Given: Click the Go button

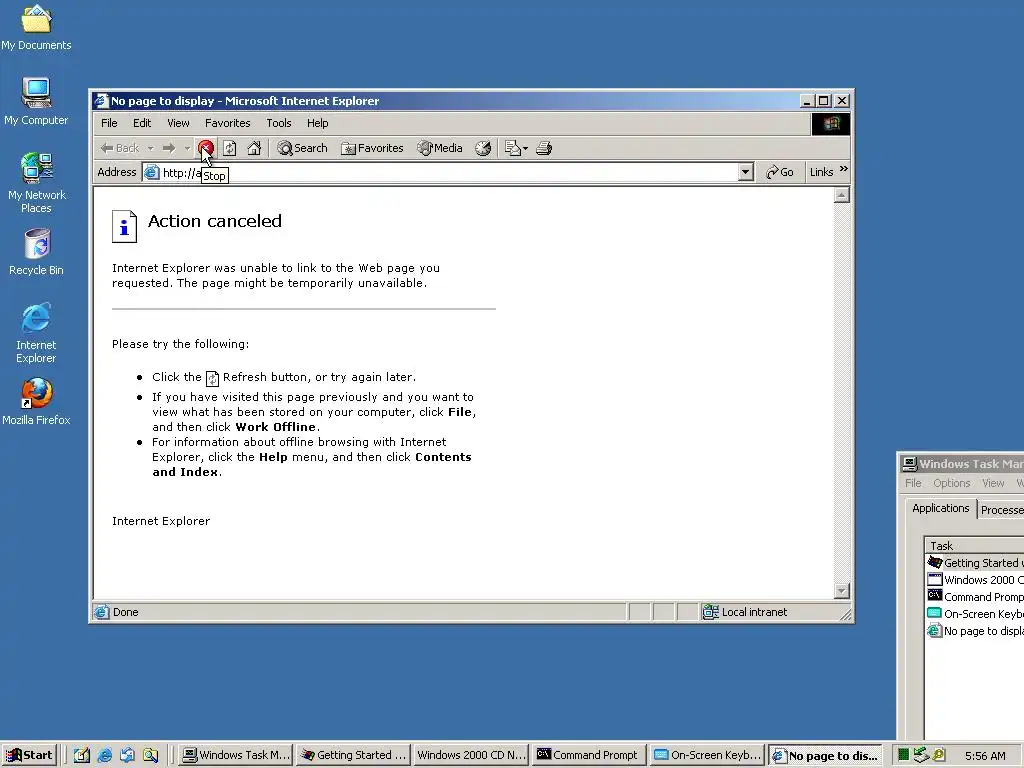Looking at the screenshot, I should pos(779,172).
